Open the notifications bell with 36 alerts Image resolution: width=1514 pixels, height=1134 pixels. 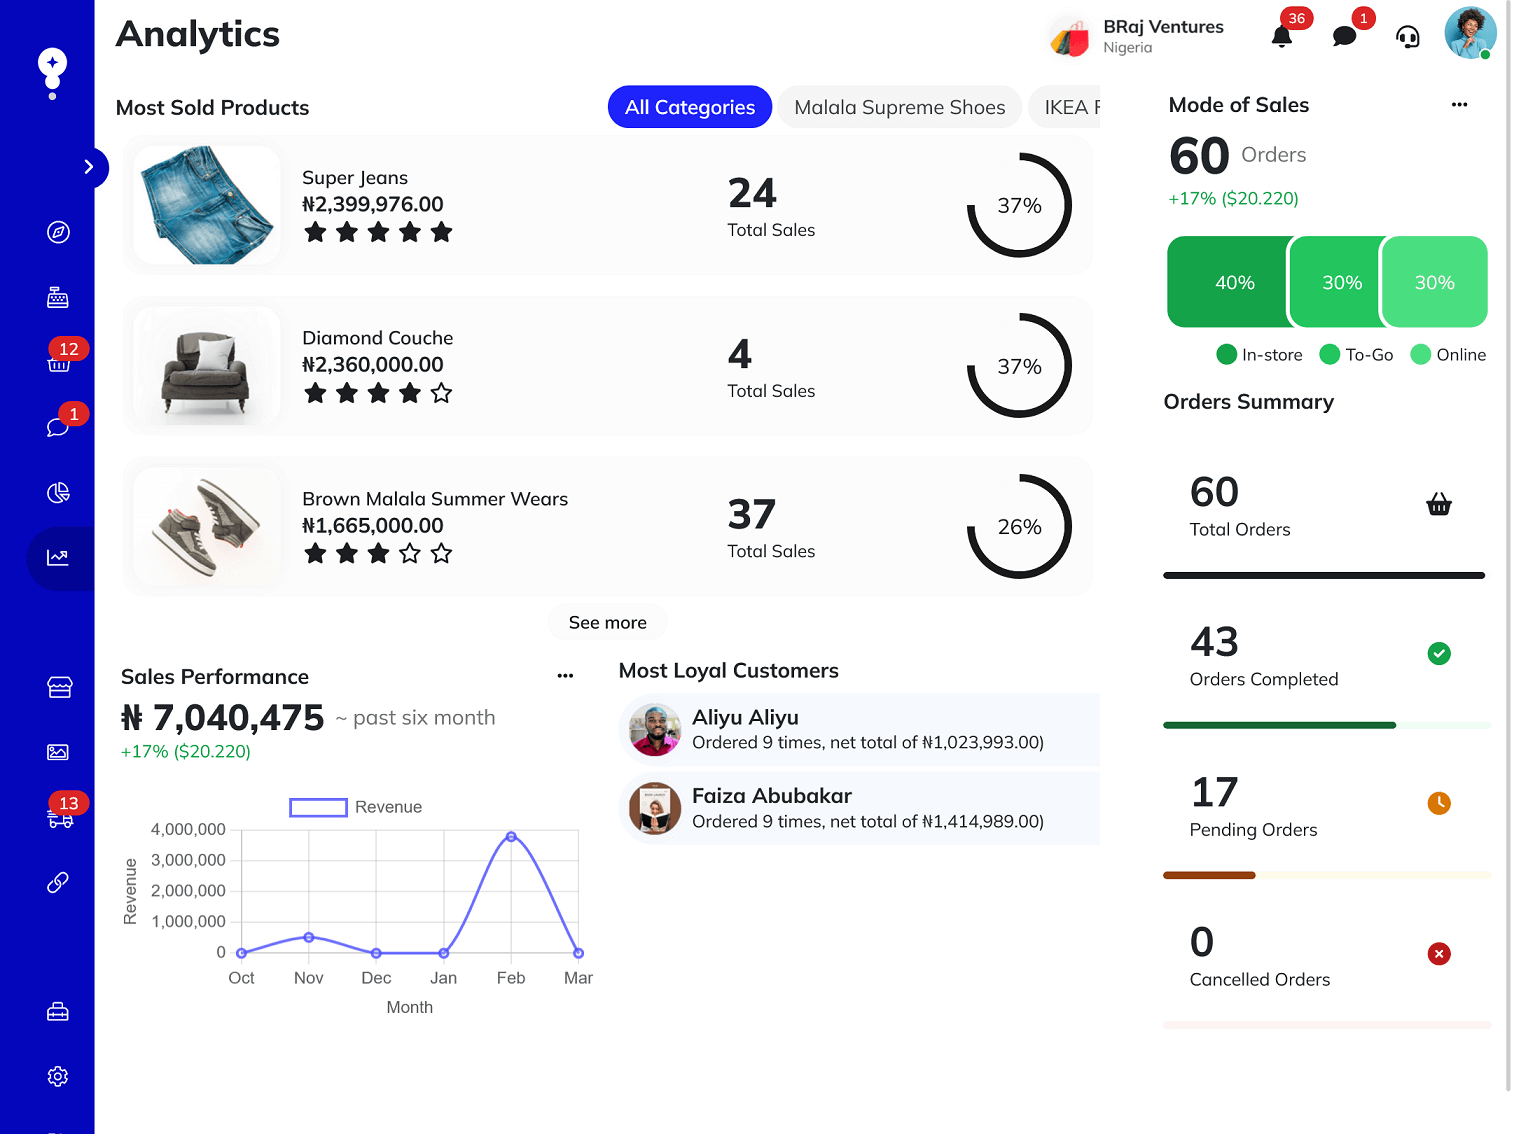pos(1281,35)
